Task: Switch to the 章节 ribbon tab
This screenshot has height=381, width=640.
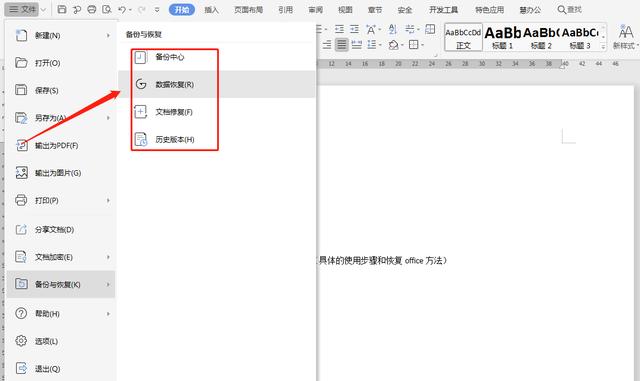Action: (x=375, y=9)
